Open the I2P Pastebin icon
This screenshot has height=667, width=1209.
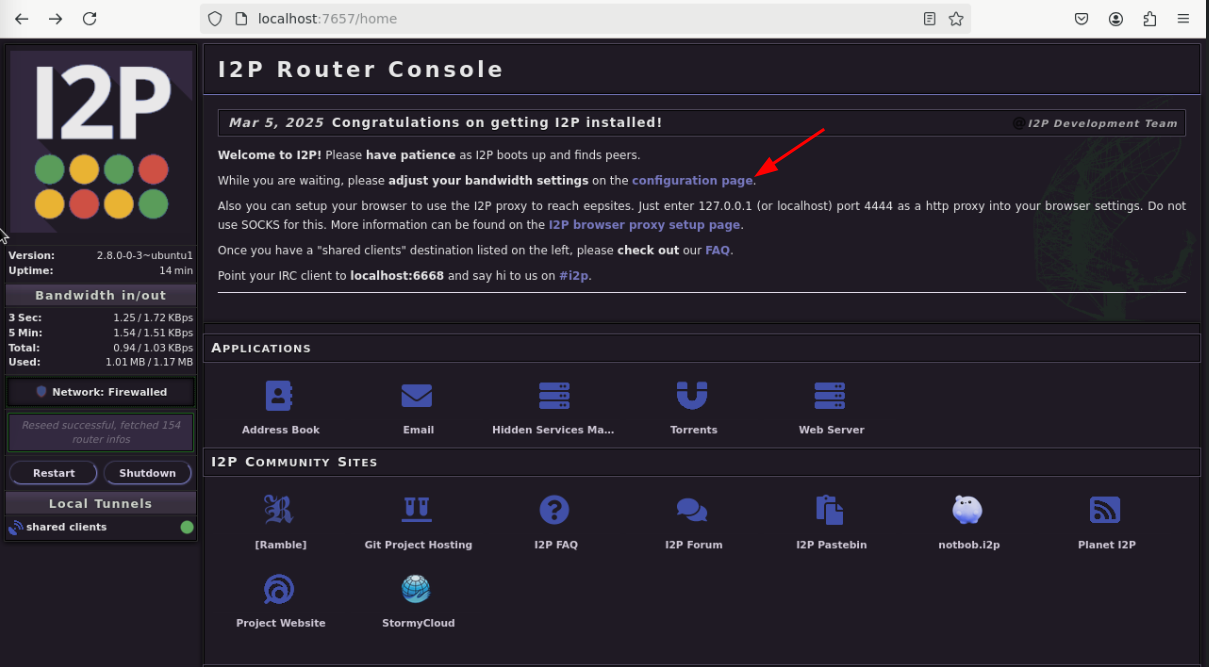point(830,510)
